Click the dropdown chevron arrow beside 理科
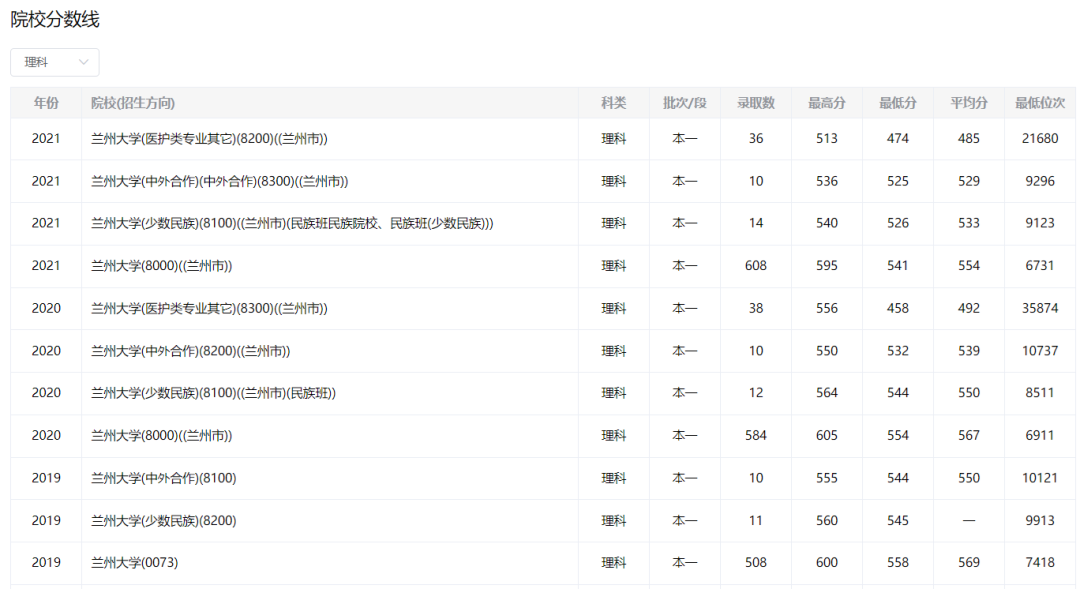Screen dimensions: 1080x589 click(x=84, y=62)
